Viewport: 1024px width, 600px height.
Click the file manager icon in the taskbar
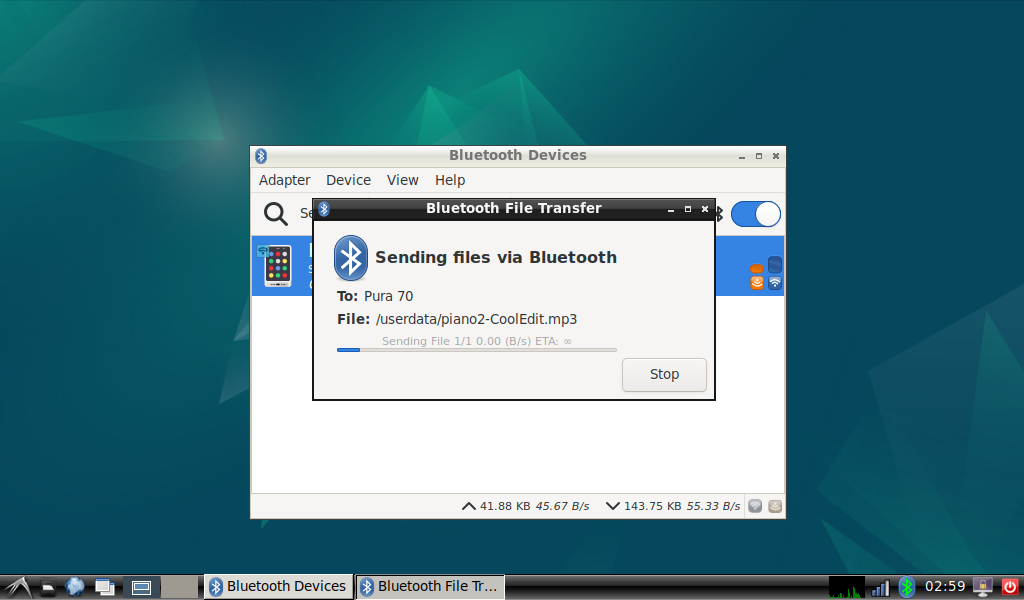[48, 588]
